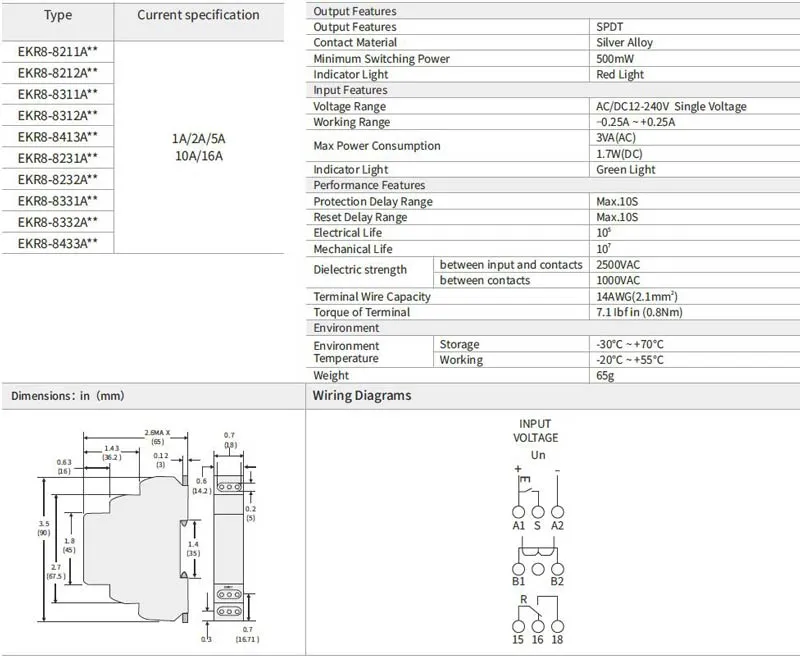The image size is (800, 657).
Task: Click the Wiring Diagrams section heading
Action: coord(362,395)
